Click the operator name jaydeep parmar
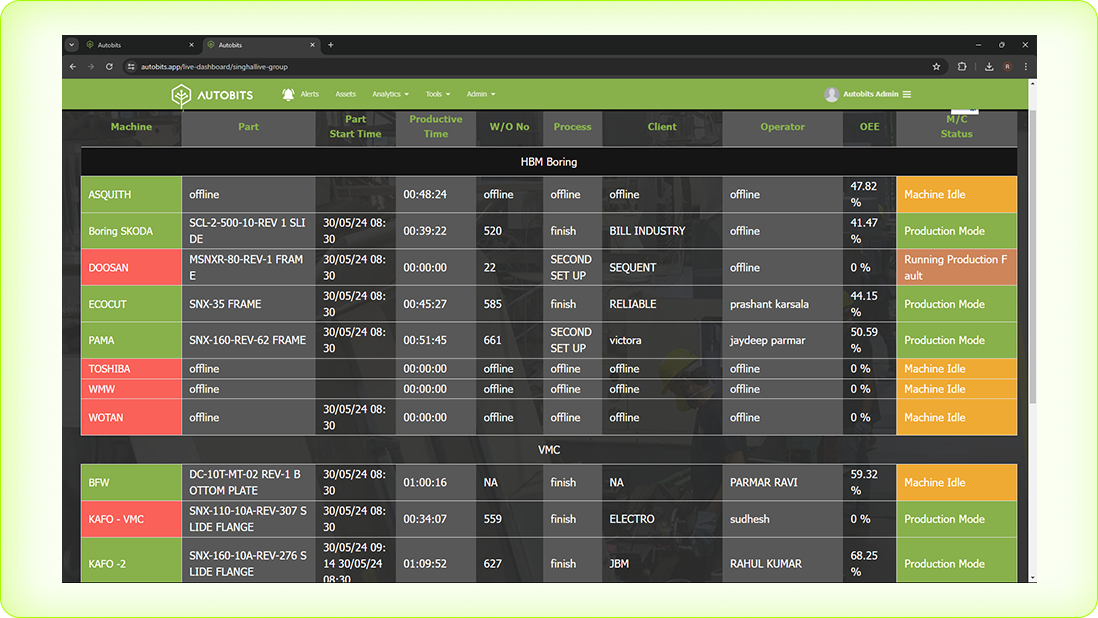This screenshot has width=1098, height=618. (x=767, y=341)
